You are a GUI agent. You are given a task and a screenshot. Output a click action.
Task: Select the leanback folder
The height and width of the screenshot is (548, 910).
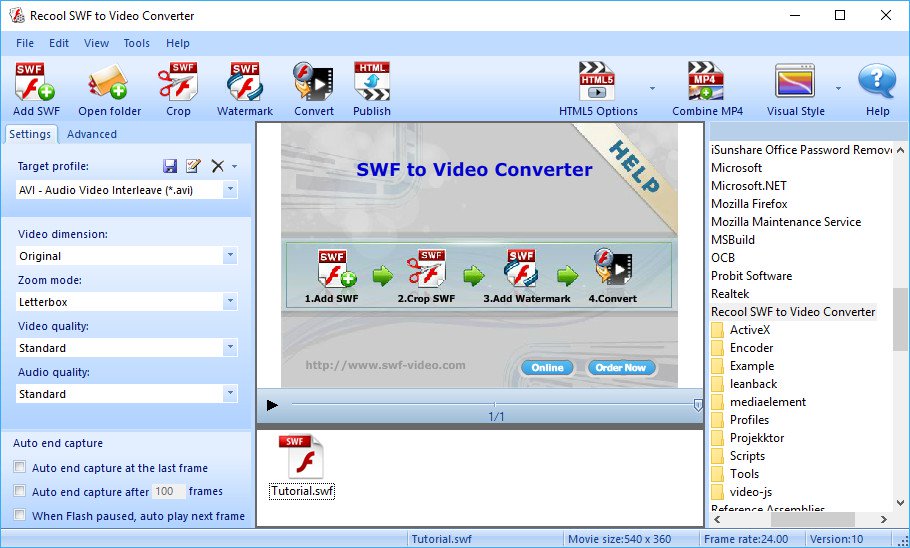pyautogui.click(x=753, y=384)
